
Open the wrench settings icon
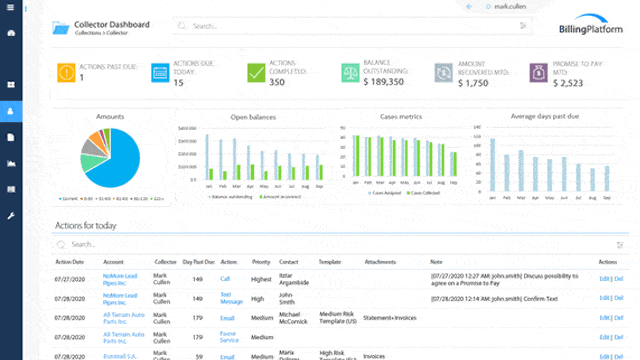11,216
